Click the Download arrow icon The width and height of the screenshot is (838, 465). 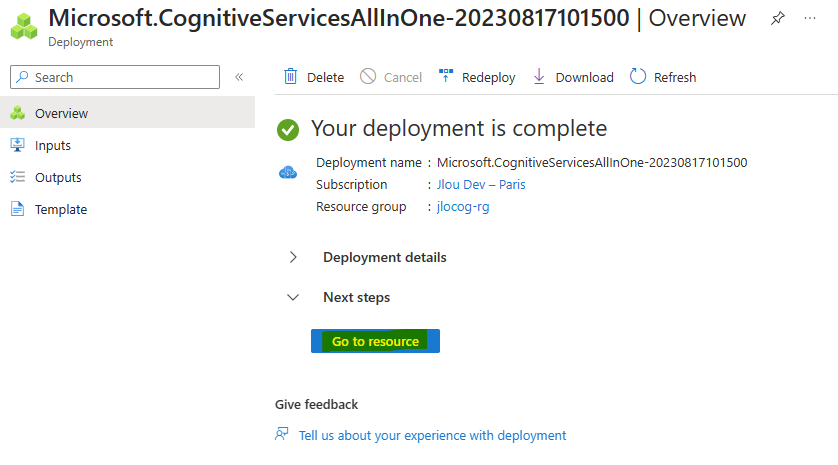coord(539,76)
